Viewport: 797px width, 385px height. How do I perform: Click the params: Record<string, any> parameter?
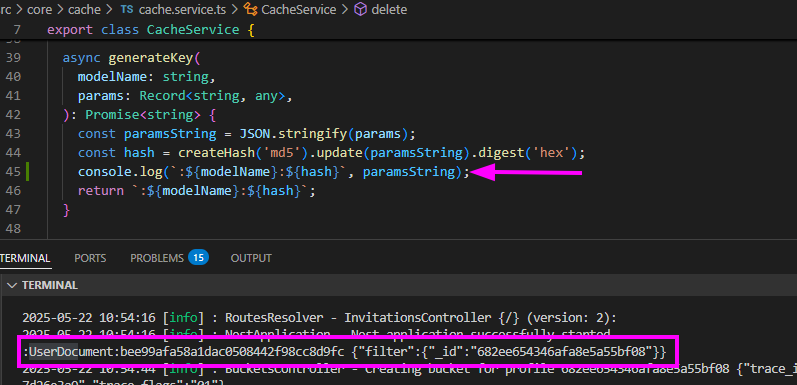click(x=185, y=96)
